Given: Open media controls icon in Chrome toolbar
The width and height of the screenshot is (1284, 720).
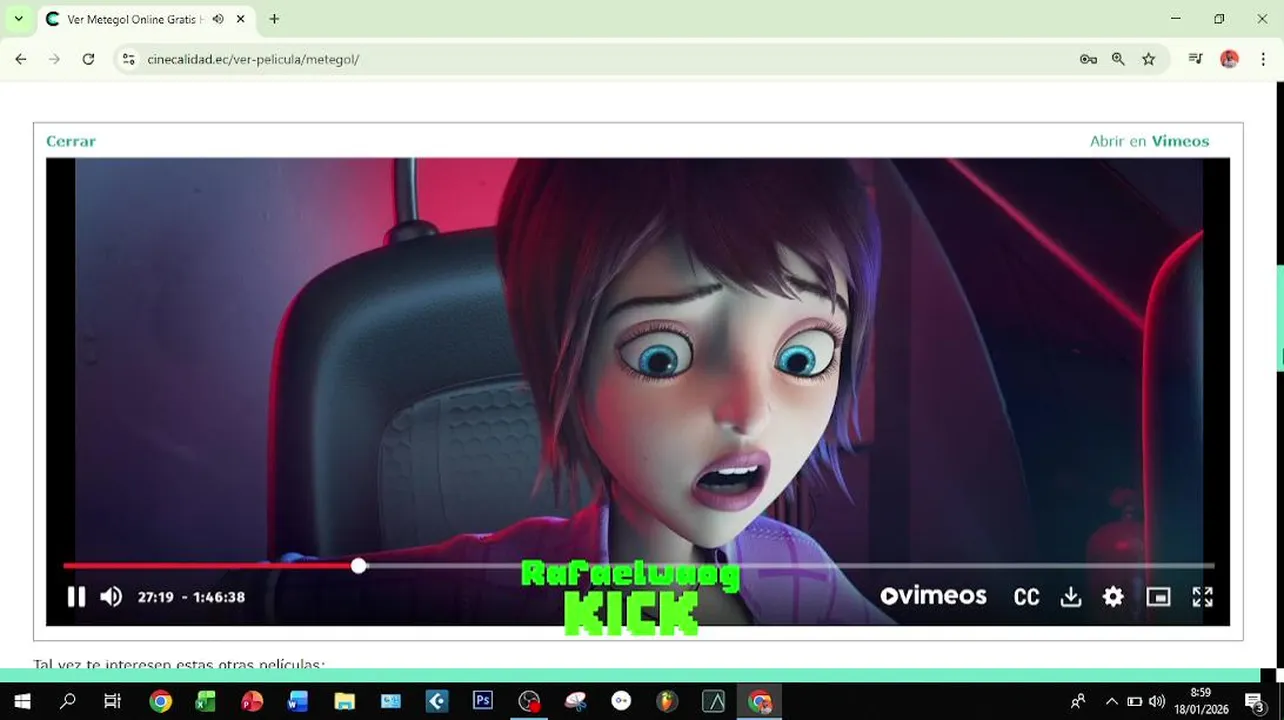Looking at the screenshot, I should (1195, 59).
